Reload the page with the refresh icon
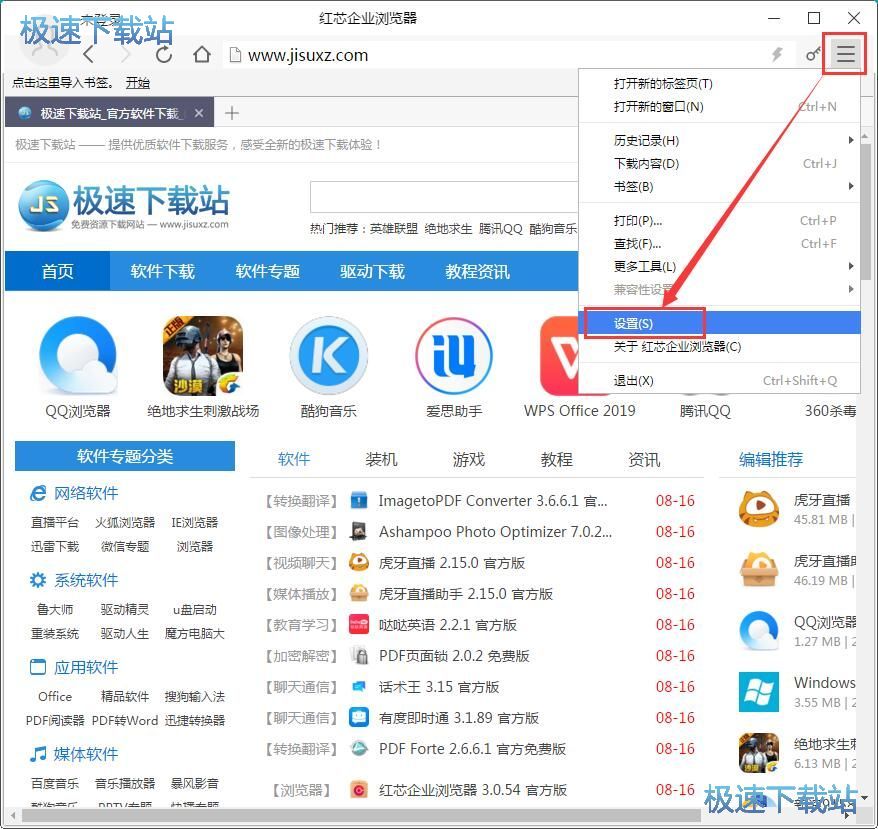This screenshot has height=829, width=878. tap(164, 54)
